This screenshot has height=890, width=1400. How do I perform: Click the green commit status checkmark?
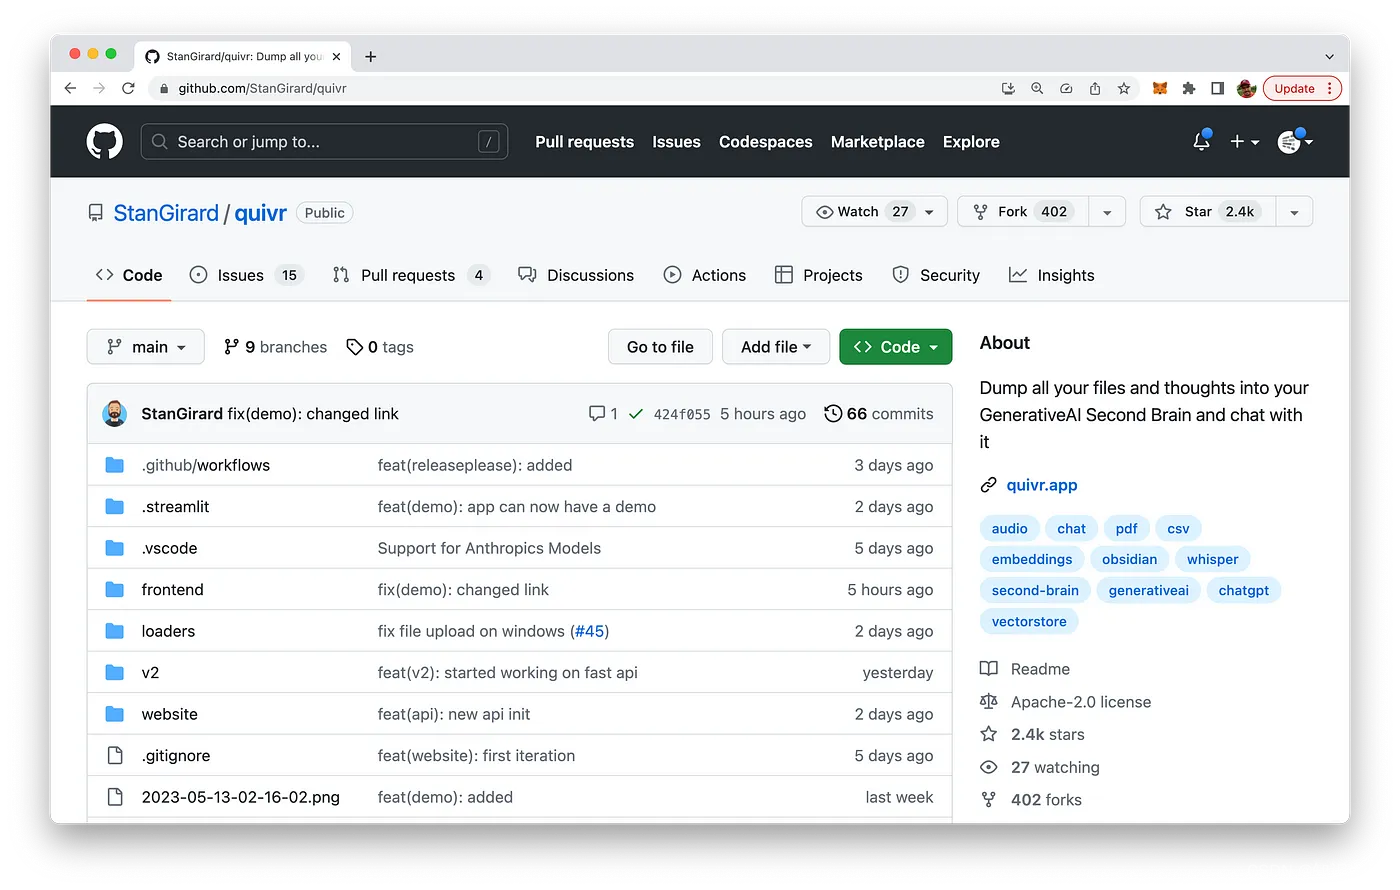(x=636, y=414)
